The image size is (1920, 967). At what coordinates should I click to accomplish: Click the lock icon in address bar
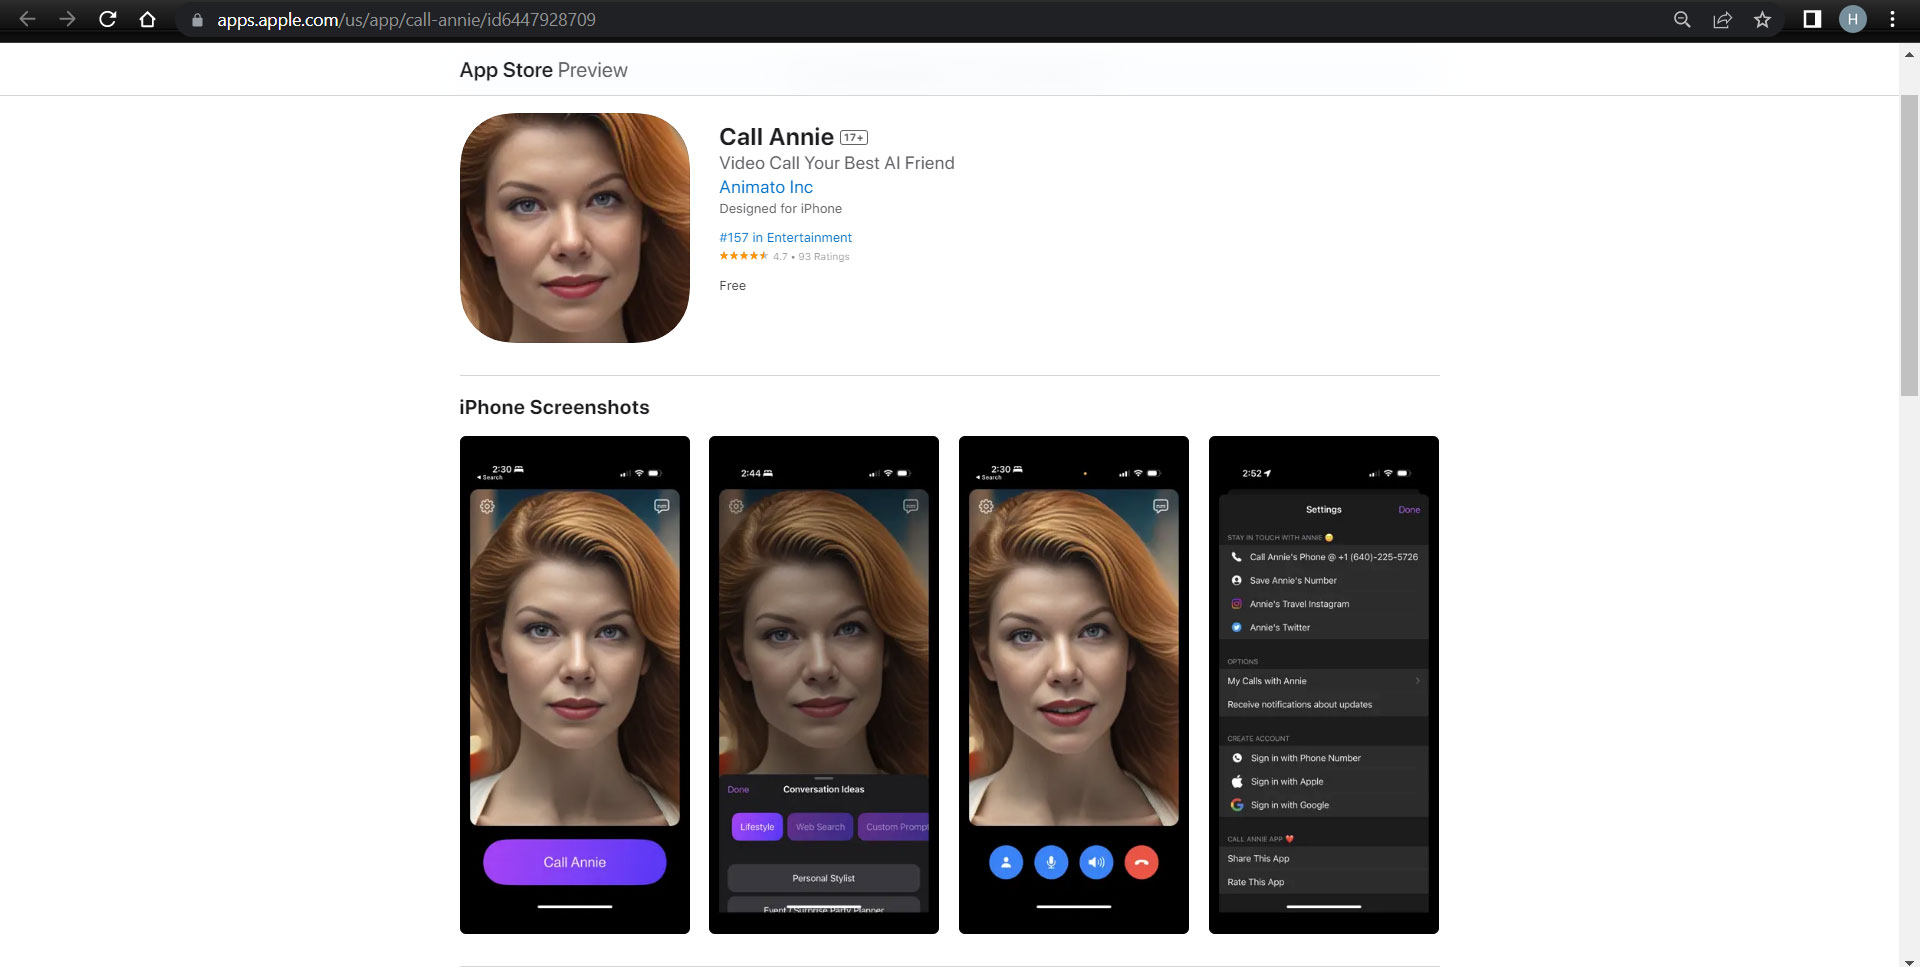click(x=197, y=20)
